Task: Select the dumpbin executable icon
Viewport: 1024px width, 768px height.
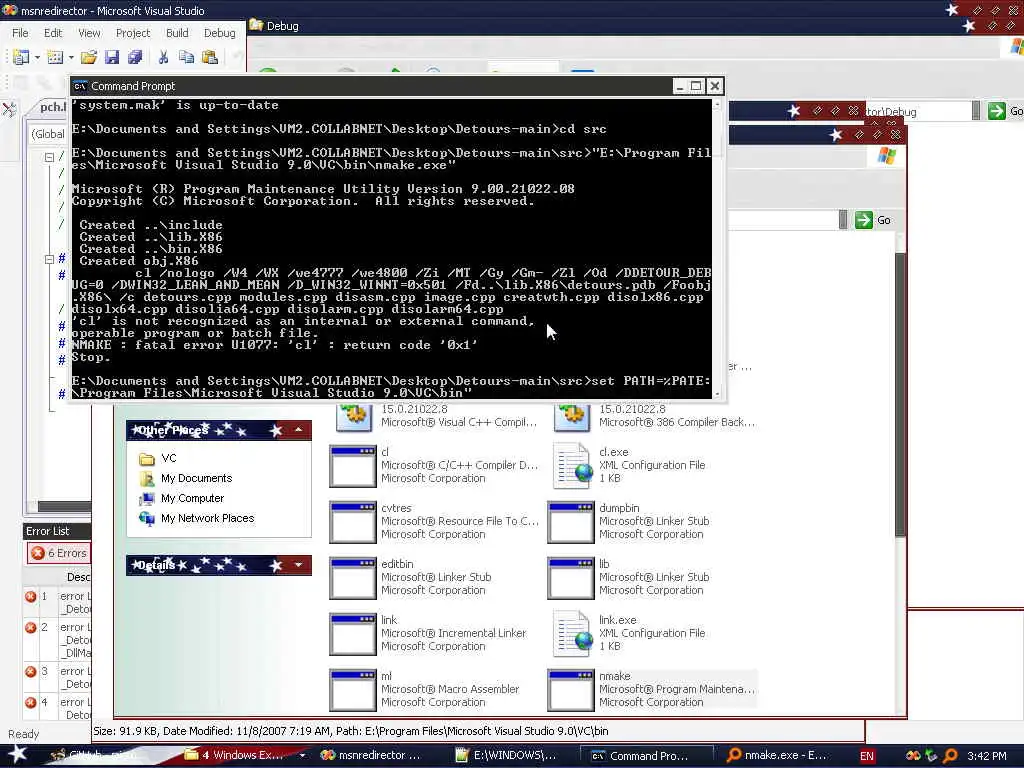Action: click(x=571, y=522)
